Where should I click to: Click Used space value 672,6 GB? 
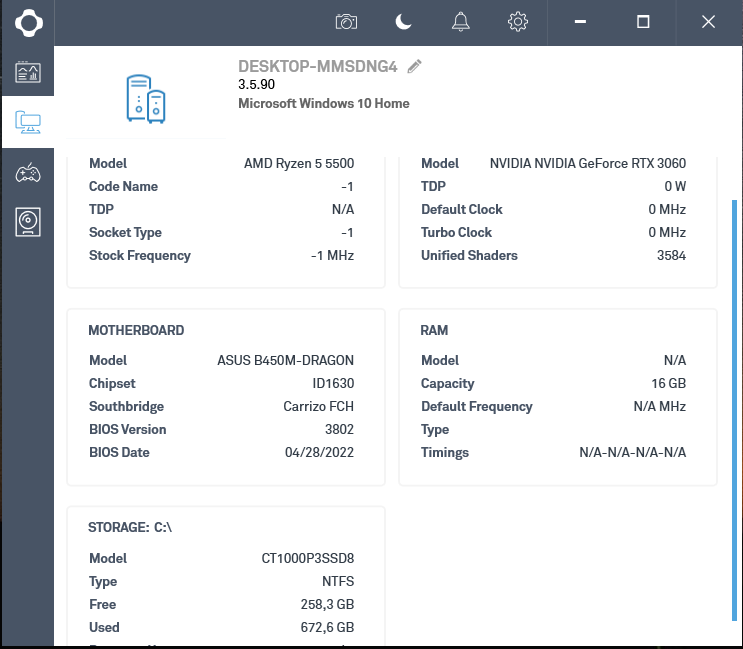[327, 627]
